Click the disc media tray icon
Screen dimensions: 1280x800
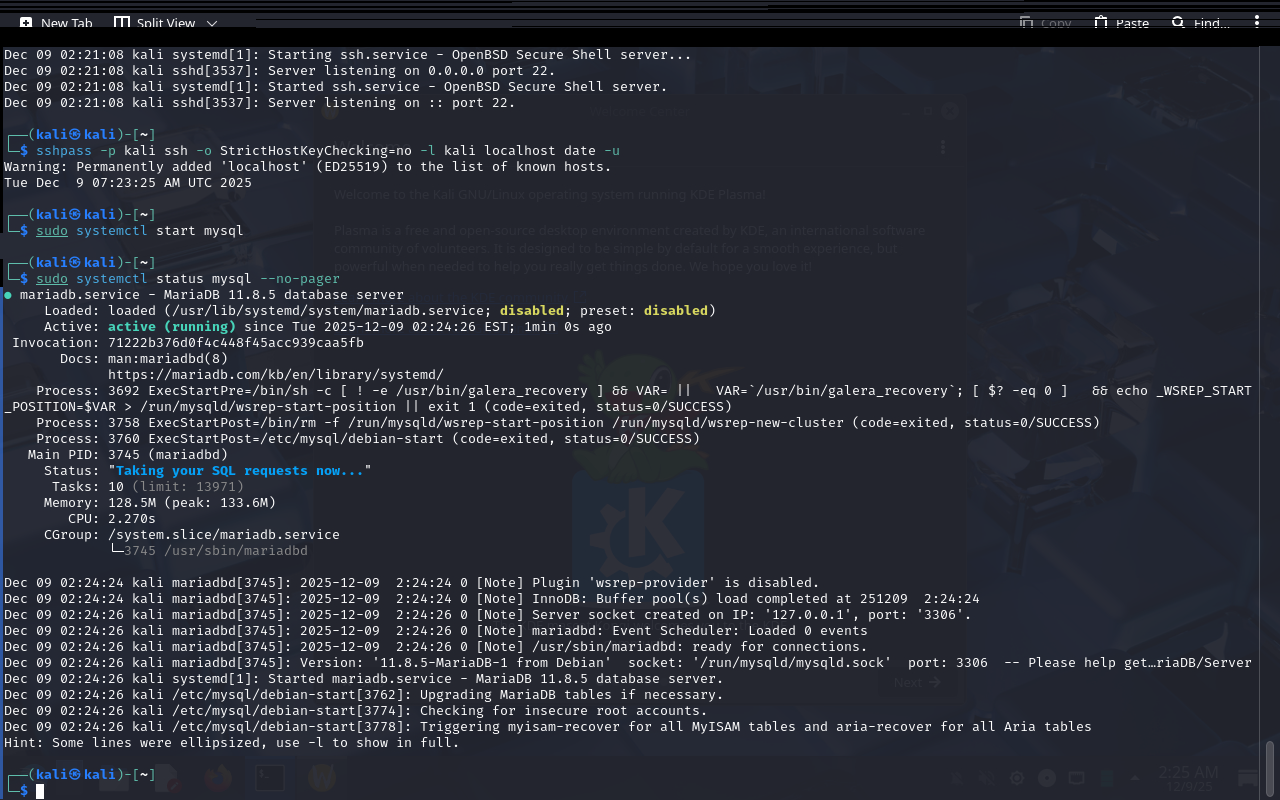pyautogui.click(x=1047, y=778)
